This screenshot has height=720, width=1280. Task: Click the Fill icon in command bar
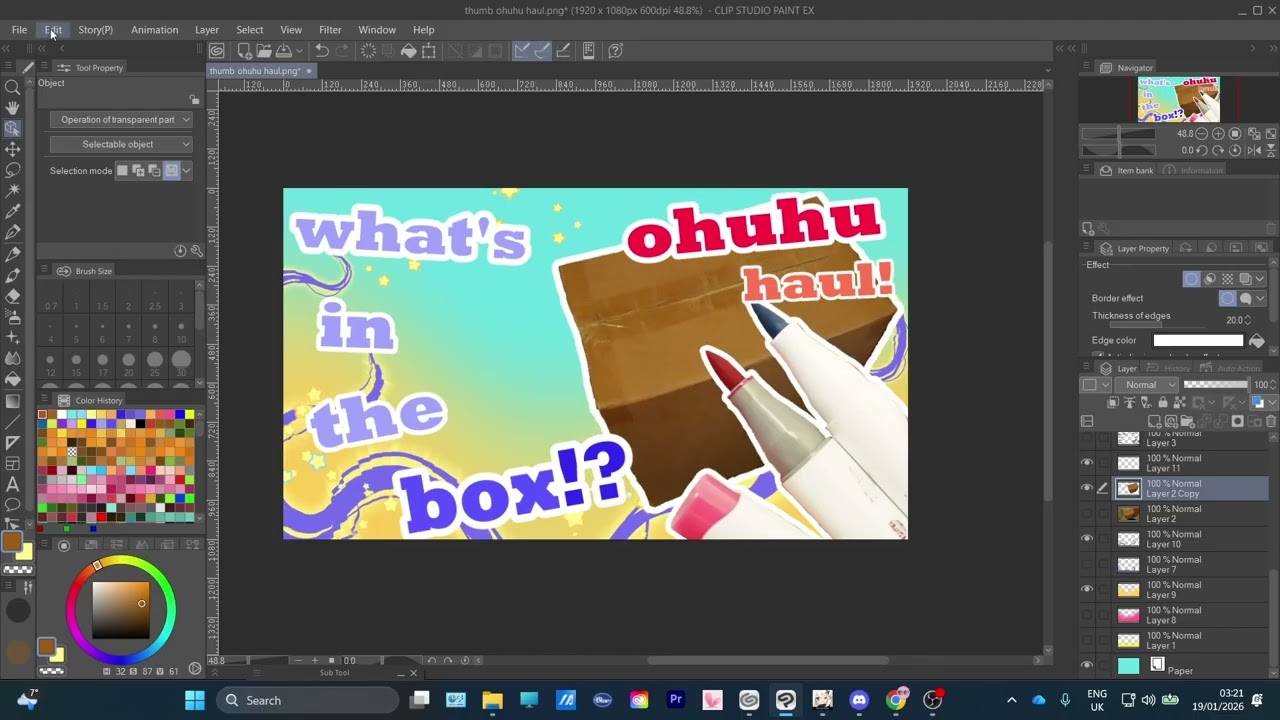click(408, 51)
